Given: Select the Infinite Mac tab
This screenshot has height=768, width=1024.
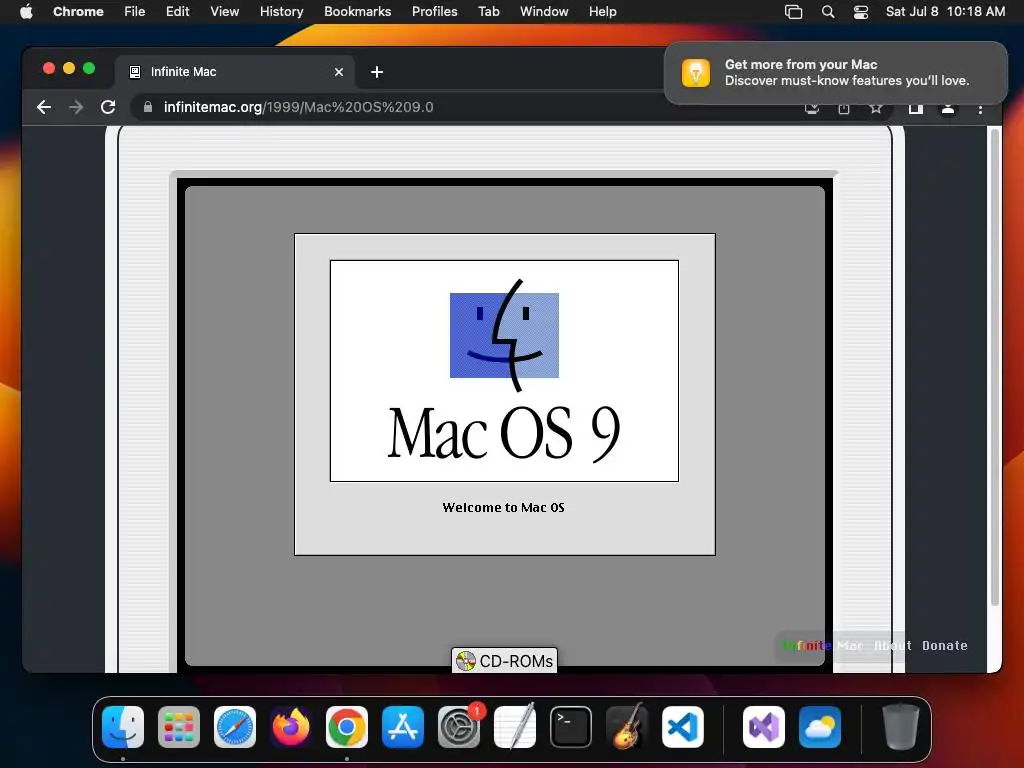Looking at the screenshot, I should coord(235,72).
